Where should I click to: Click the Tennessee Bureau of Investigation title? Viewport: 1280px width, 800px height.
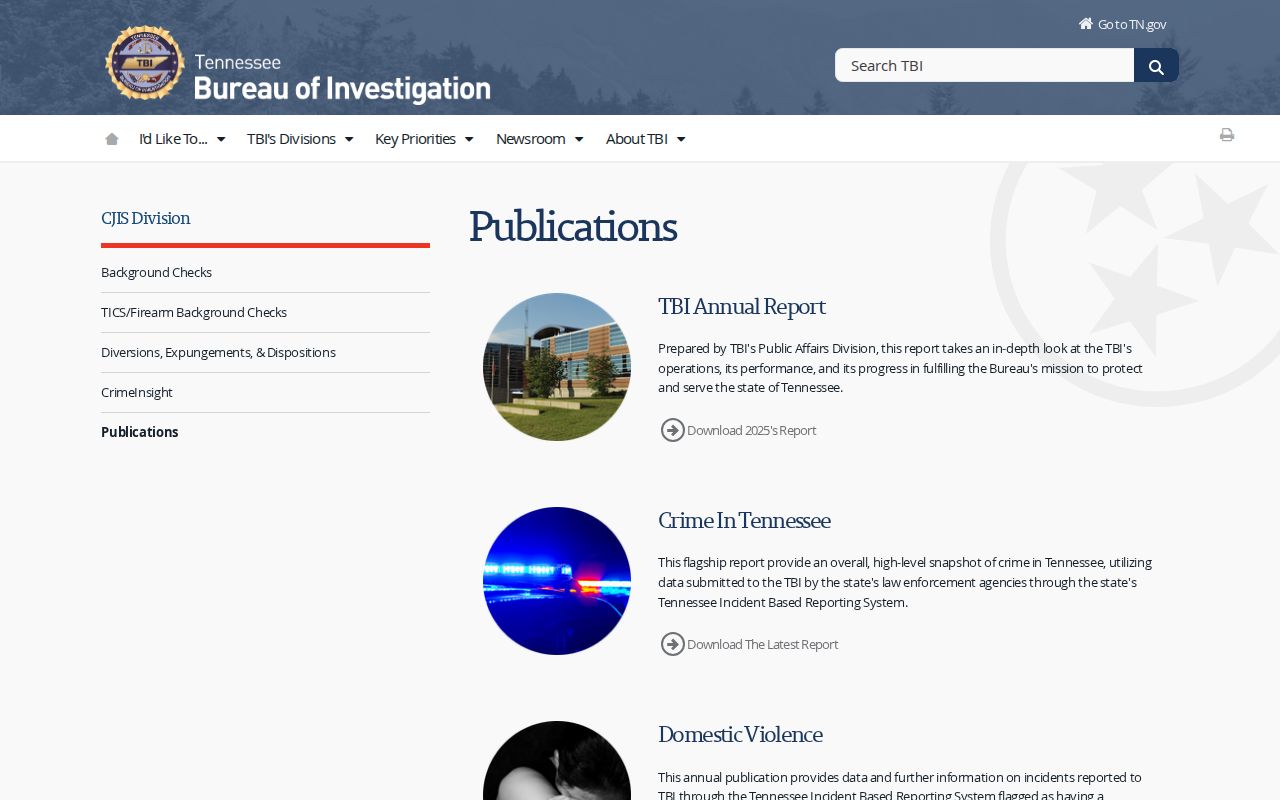[x=342, y=78]
